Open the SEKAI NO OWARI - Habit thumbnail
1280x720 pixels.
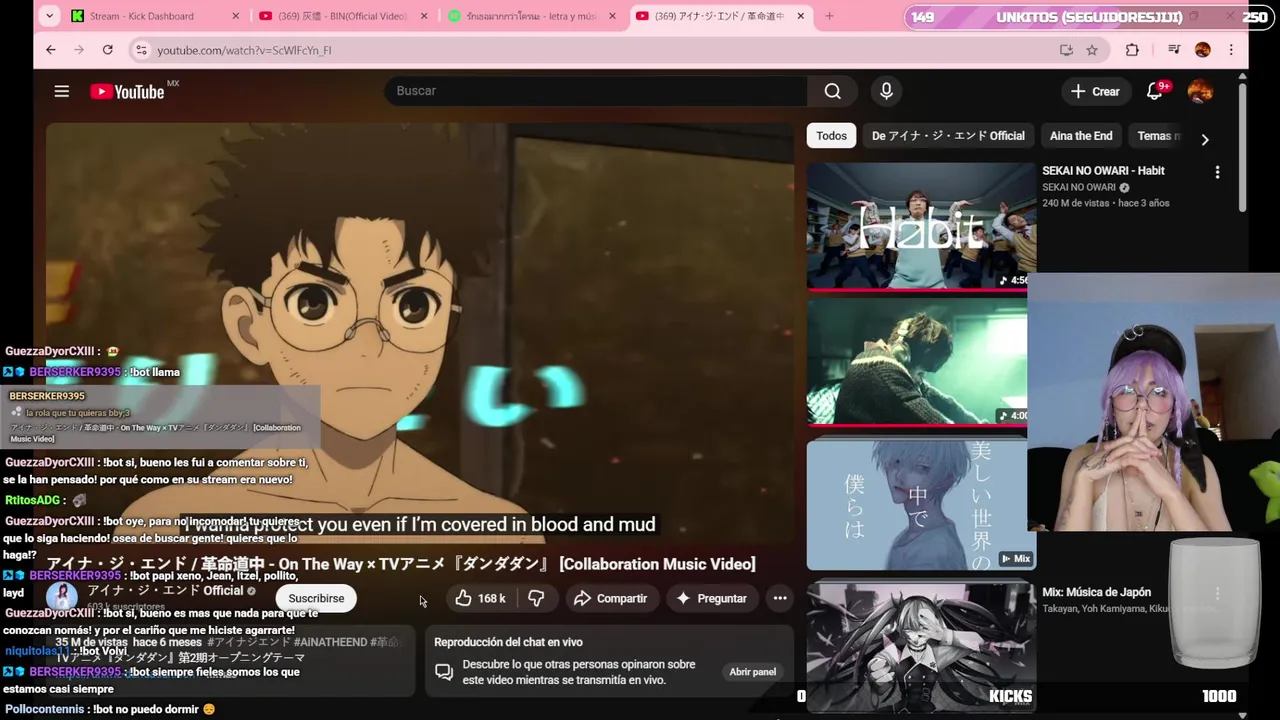click(921, 226)
